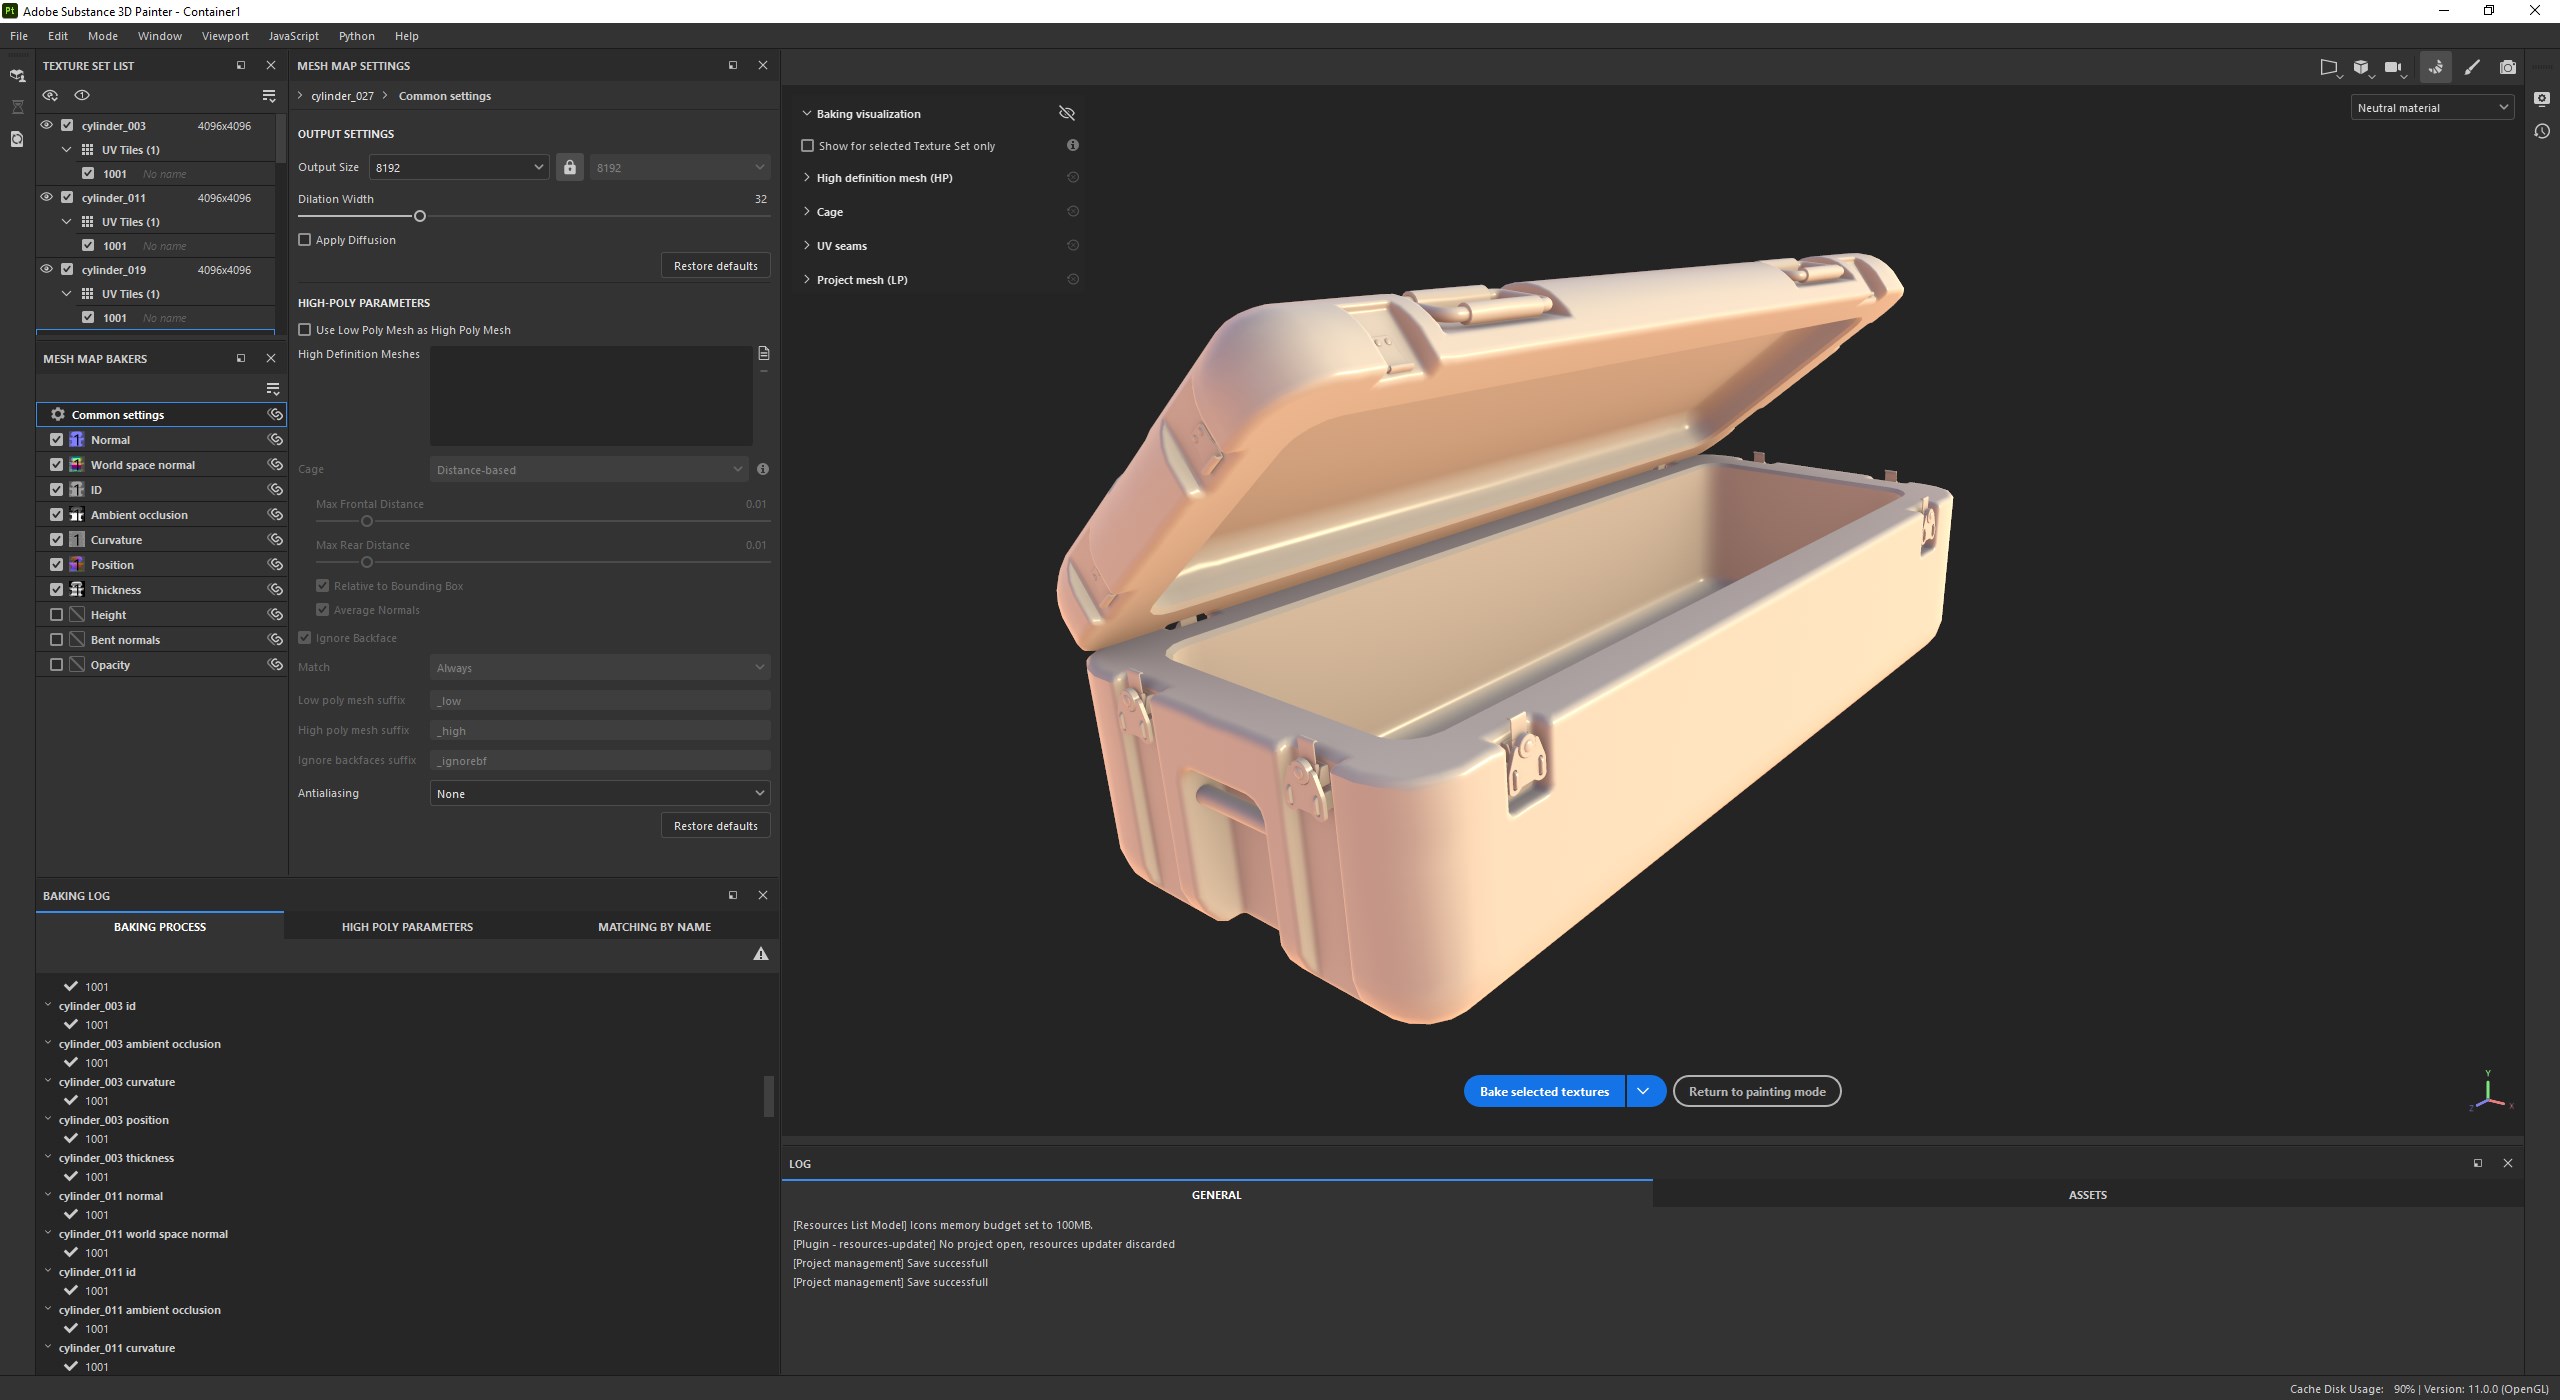Image resolution: width=2560 pixels, height=1400 pixels.
Task: Hide cylinder_011 texture set with eye
Action: pyautogui.click(x=46, y=198)
